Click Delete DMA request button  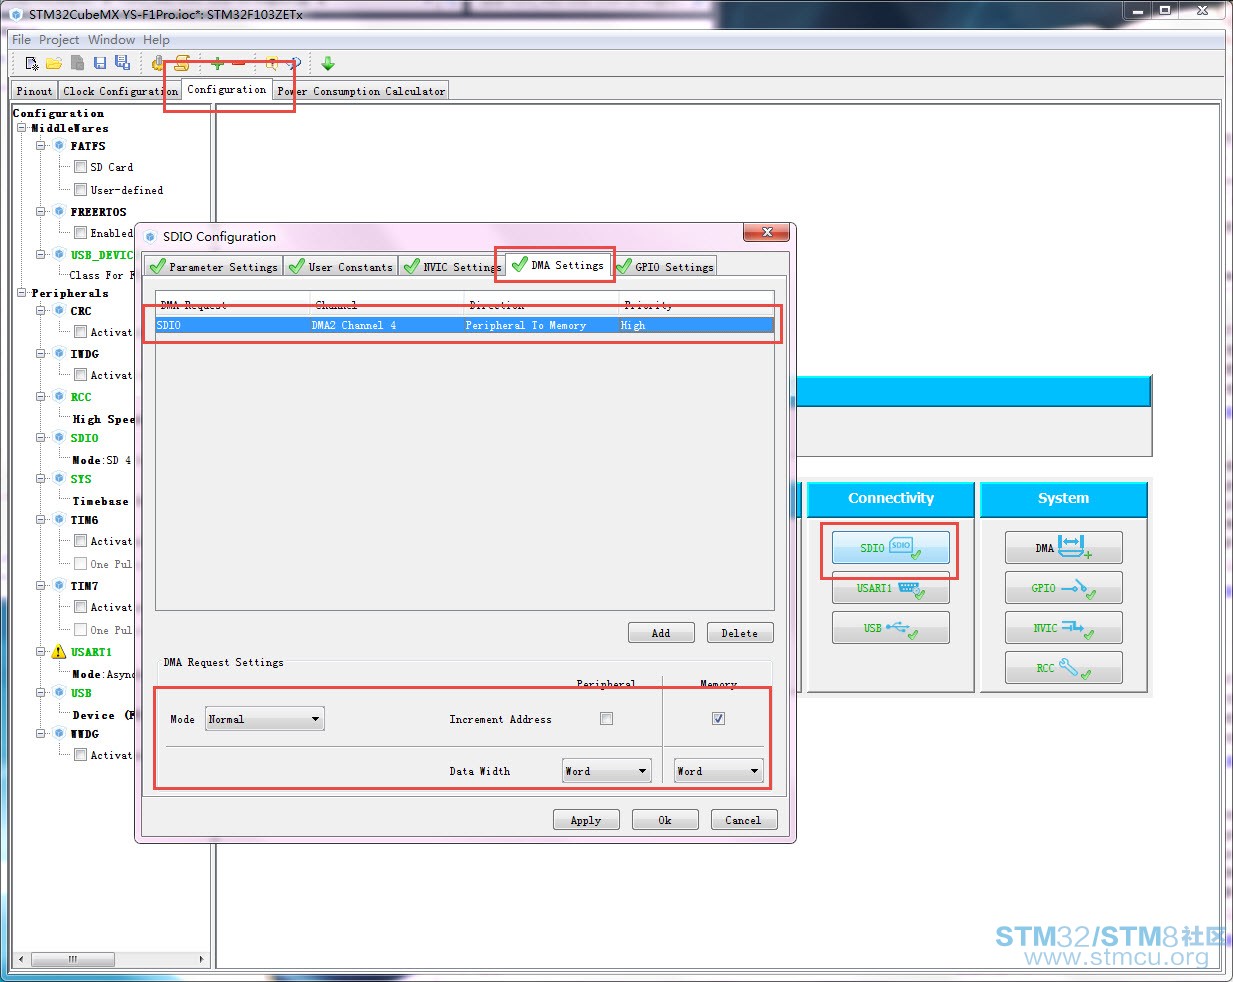click(740, 633)
